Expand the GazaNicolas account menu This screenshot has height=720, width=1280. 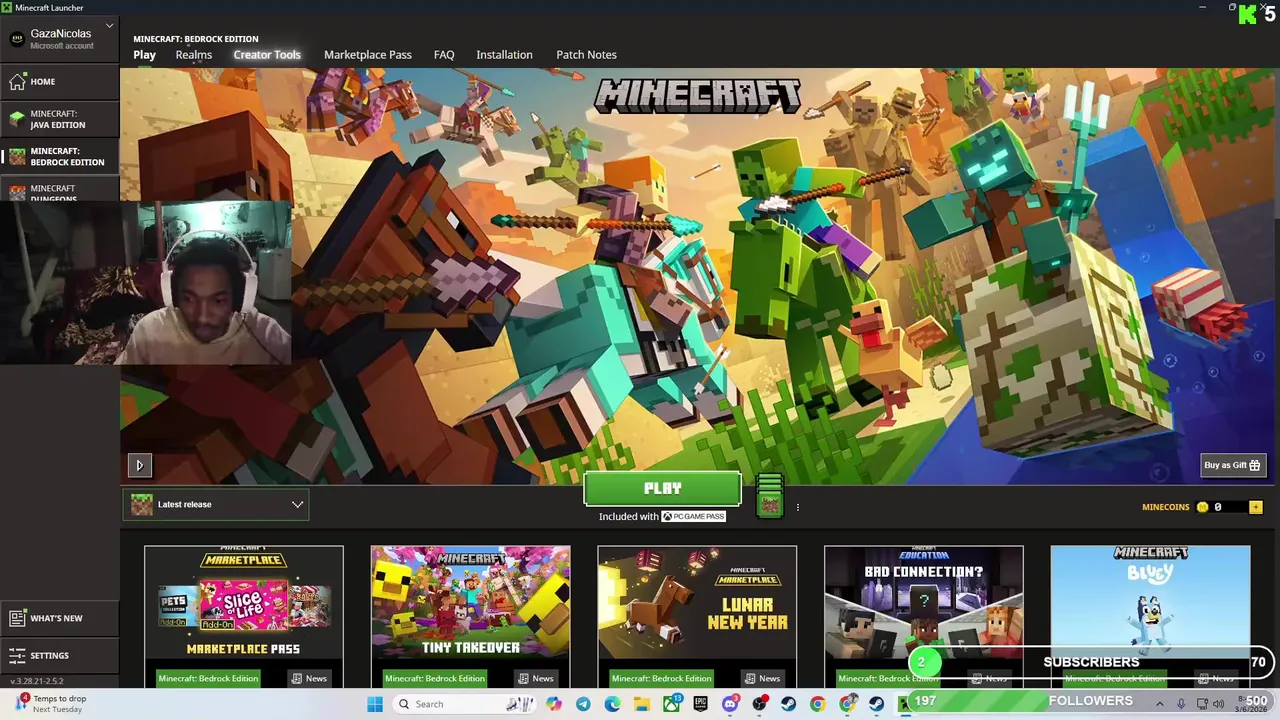point(60,38)
